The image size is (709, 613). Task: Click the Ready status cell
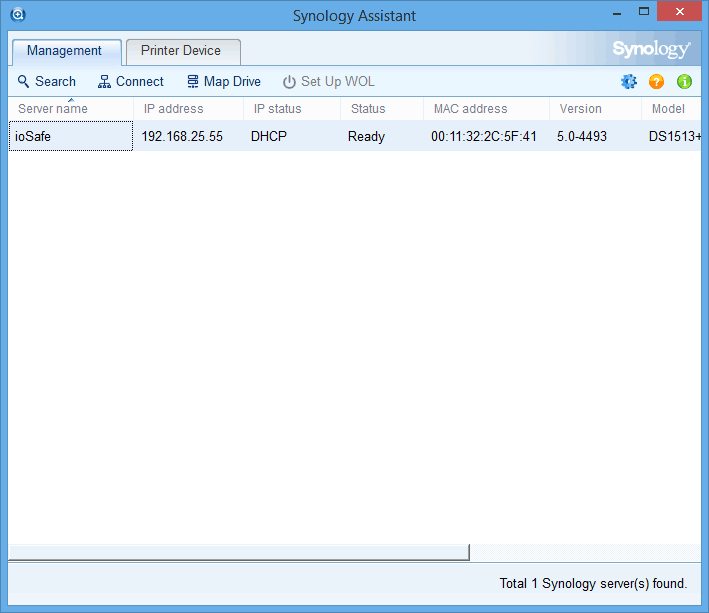[366, 137]
